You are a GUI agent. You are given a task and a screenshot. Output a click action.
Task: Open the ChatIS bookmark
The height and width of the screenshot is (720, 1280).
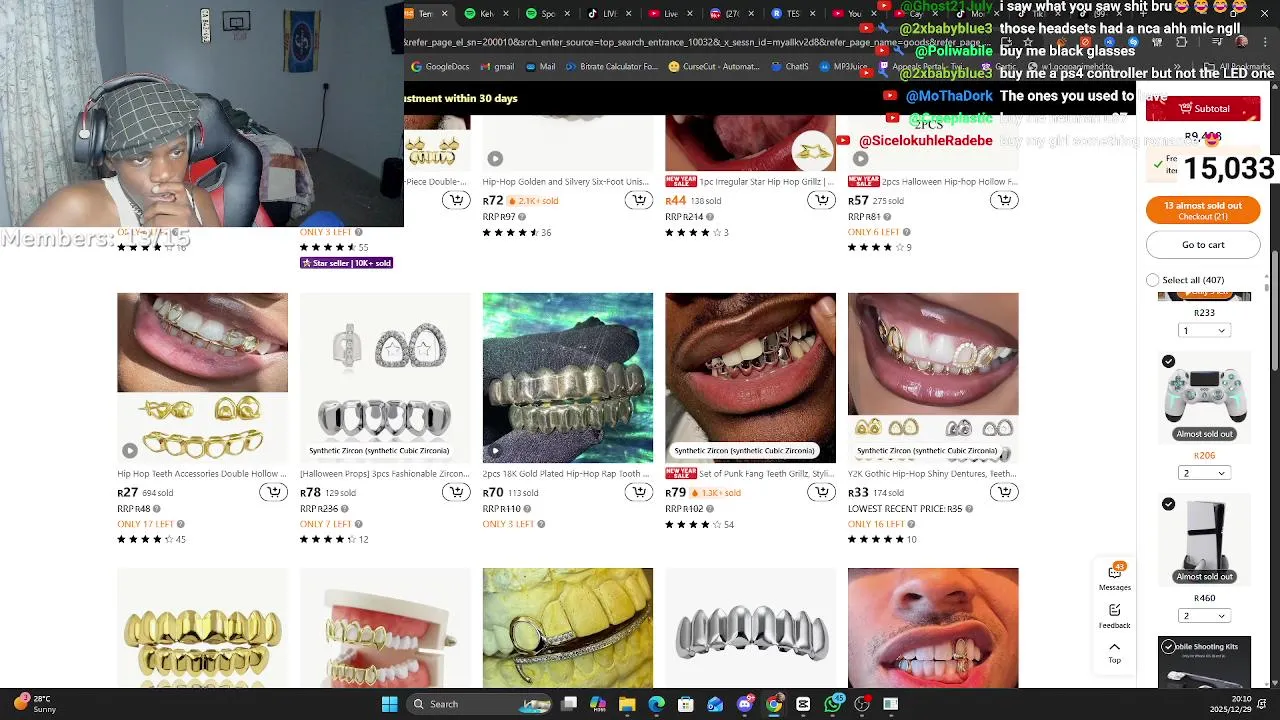point(790,67)
